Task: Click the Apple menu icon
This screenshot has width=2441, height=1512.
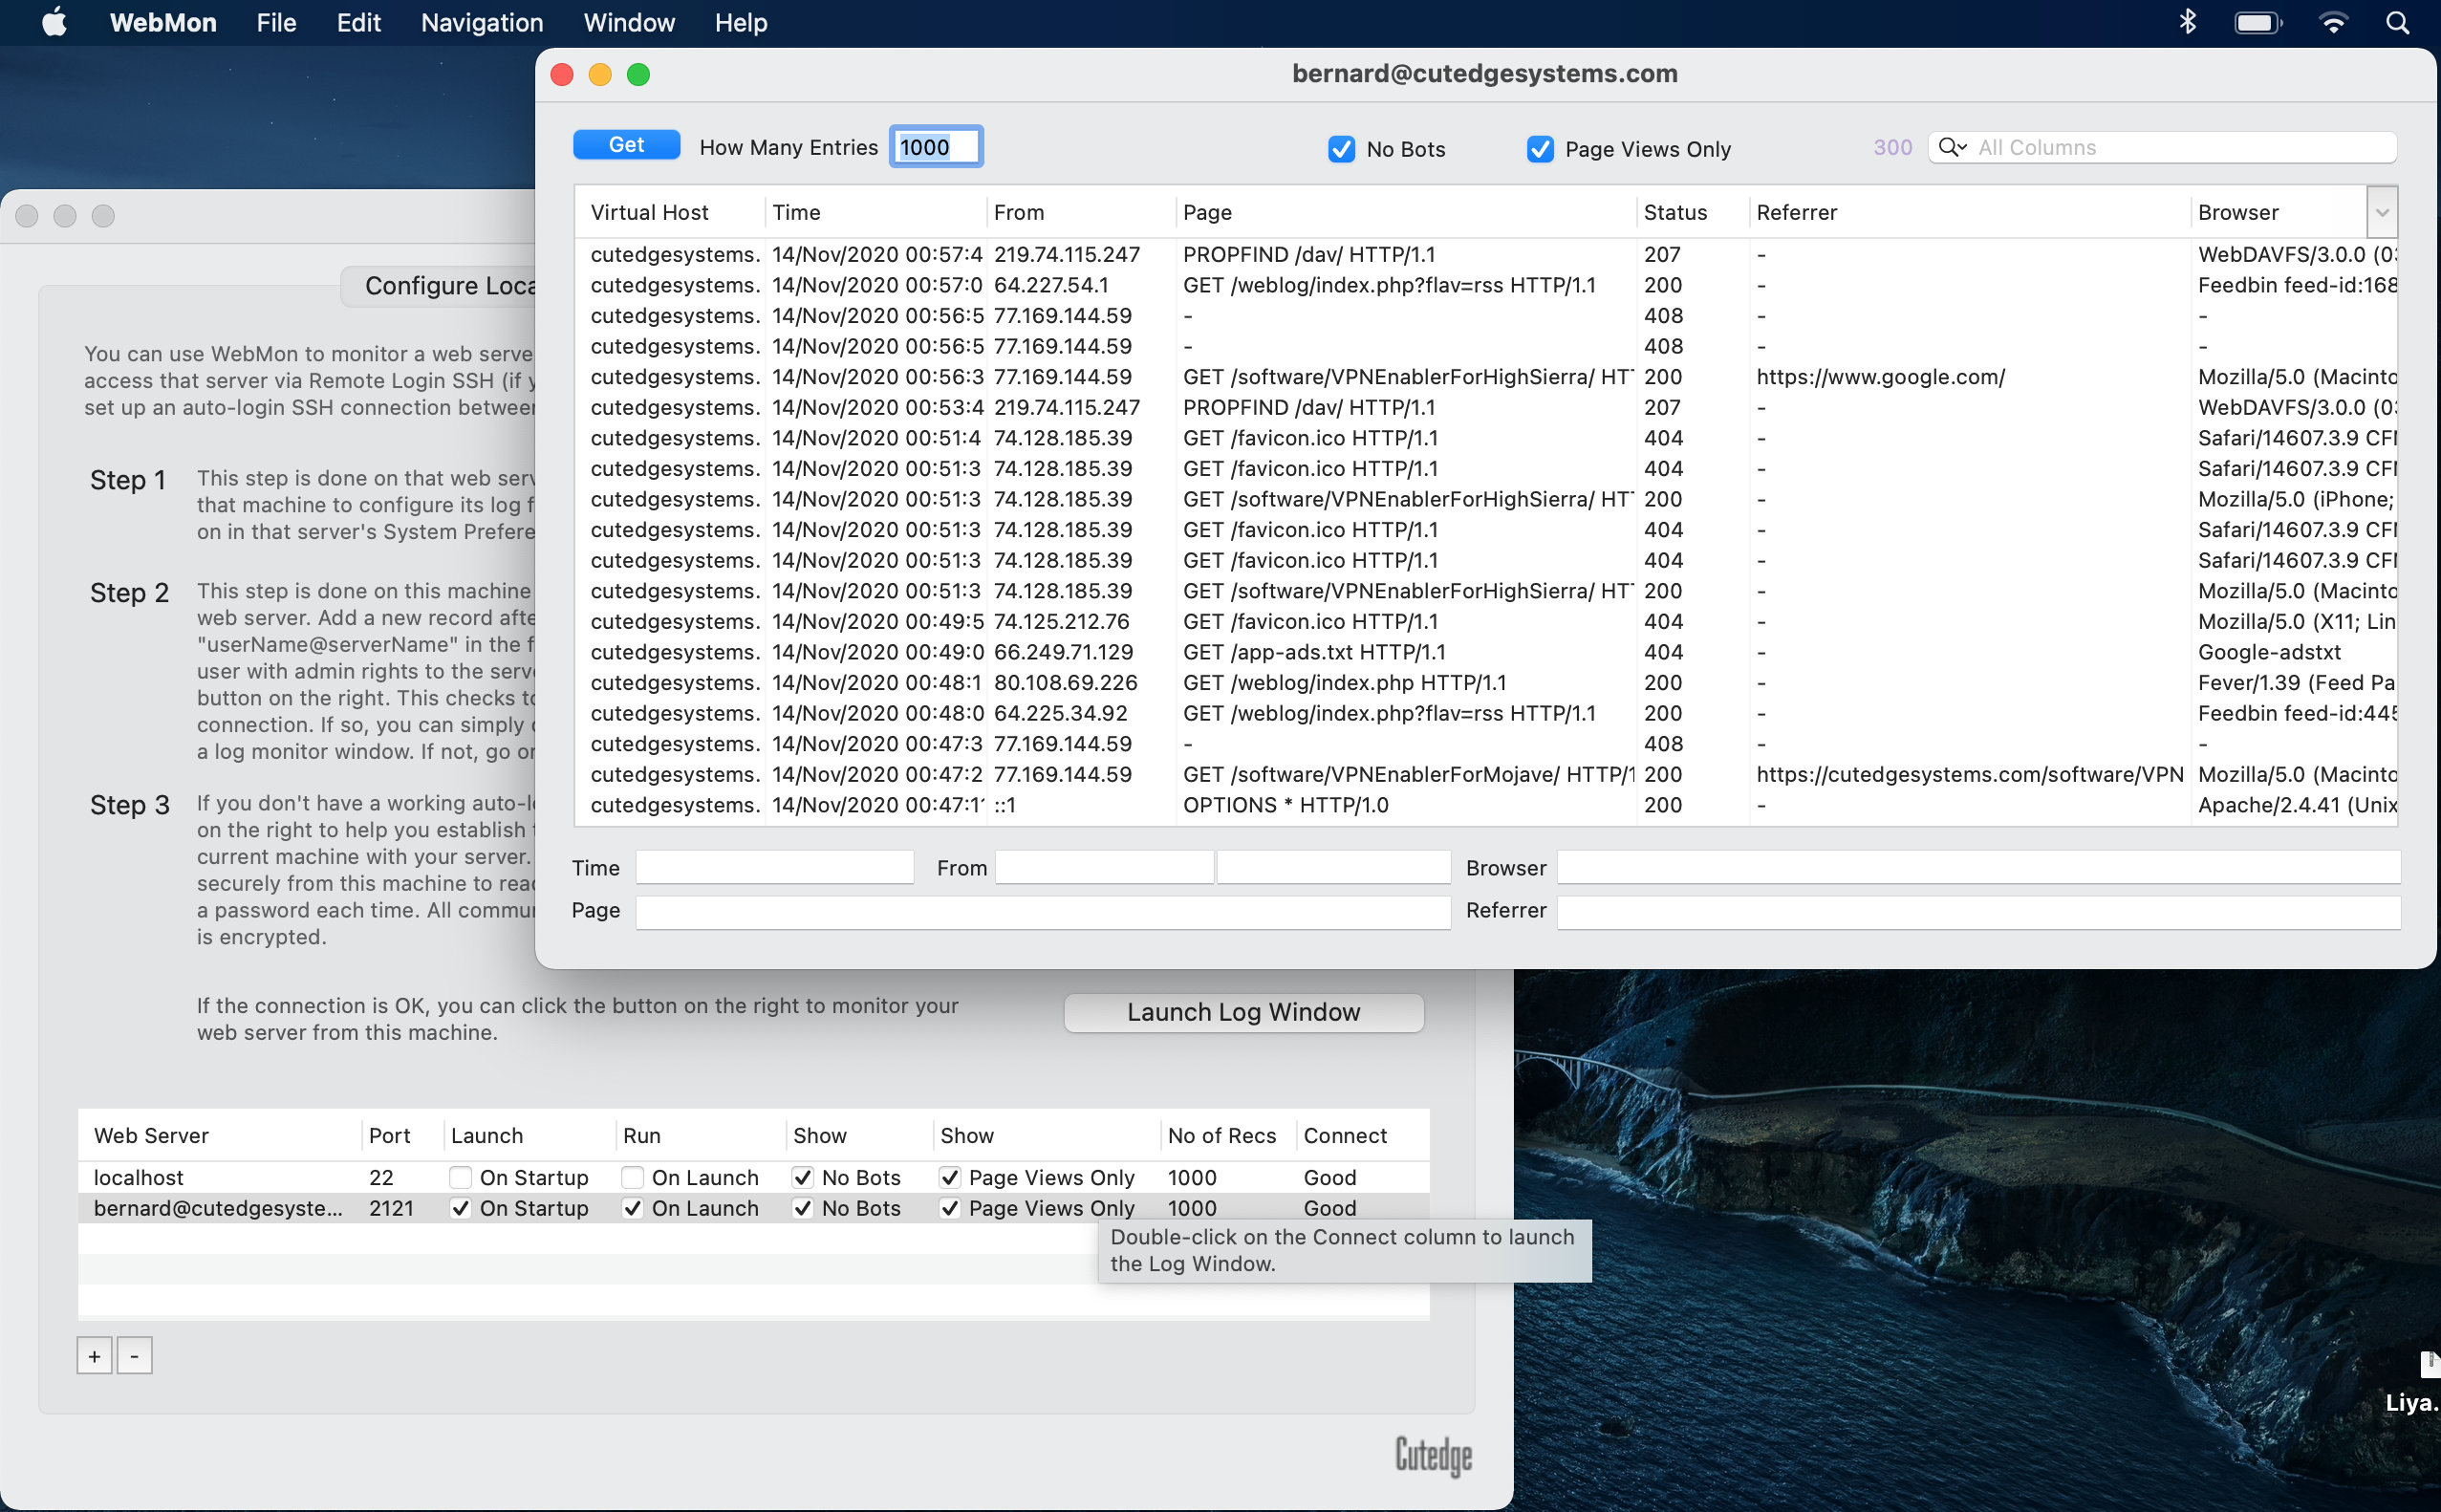Action: click(55, 22)
